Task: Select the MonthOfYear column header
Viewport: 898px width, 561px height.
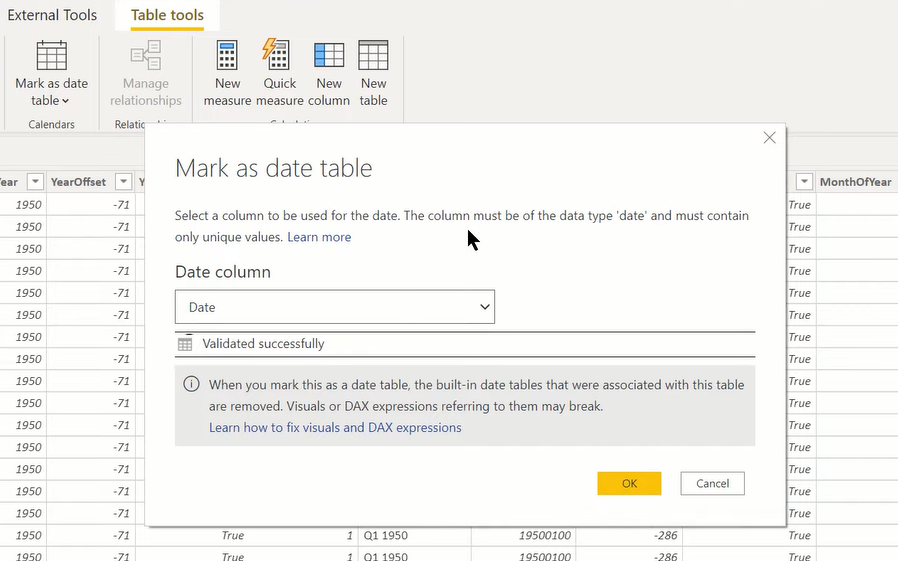Action: 856,182
